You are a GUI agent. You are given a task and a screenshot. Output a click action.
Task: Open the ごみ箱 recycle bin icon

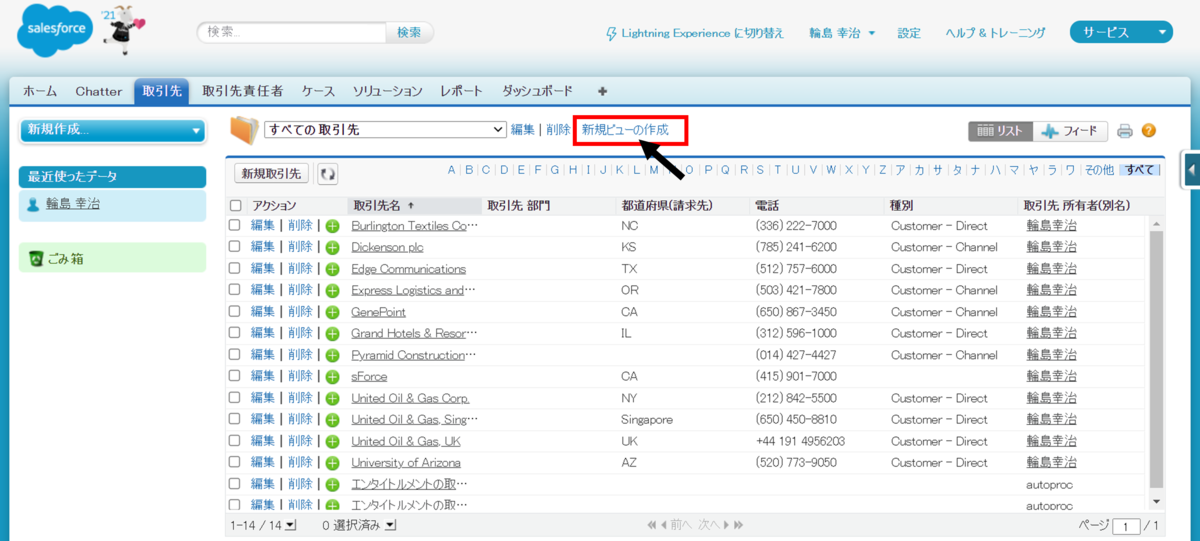coord(36,259)
